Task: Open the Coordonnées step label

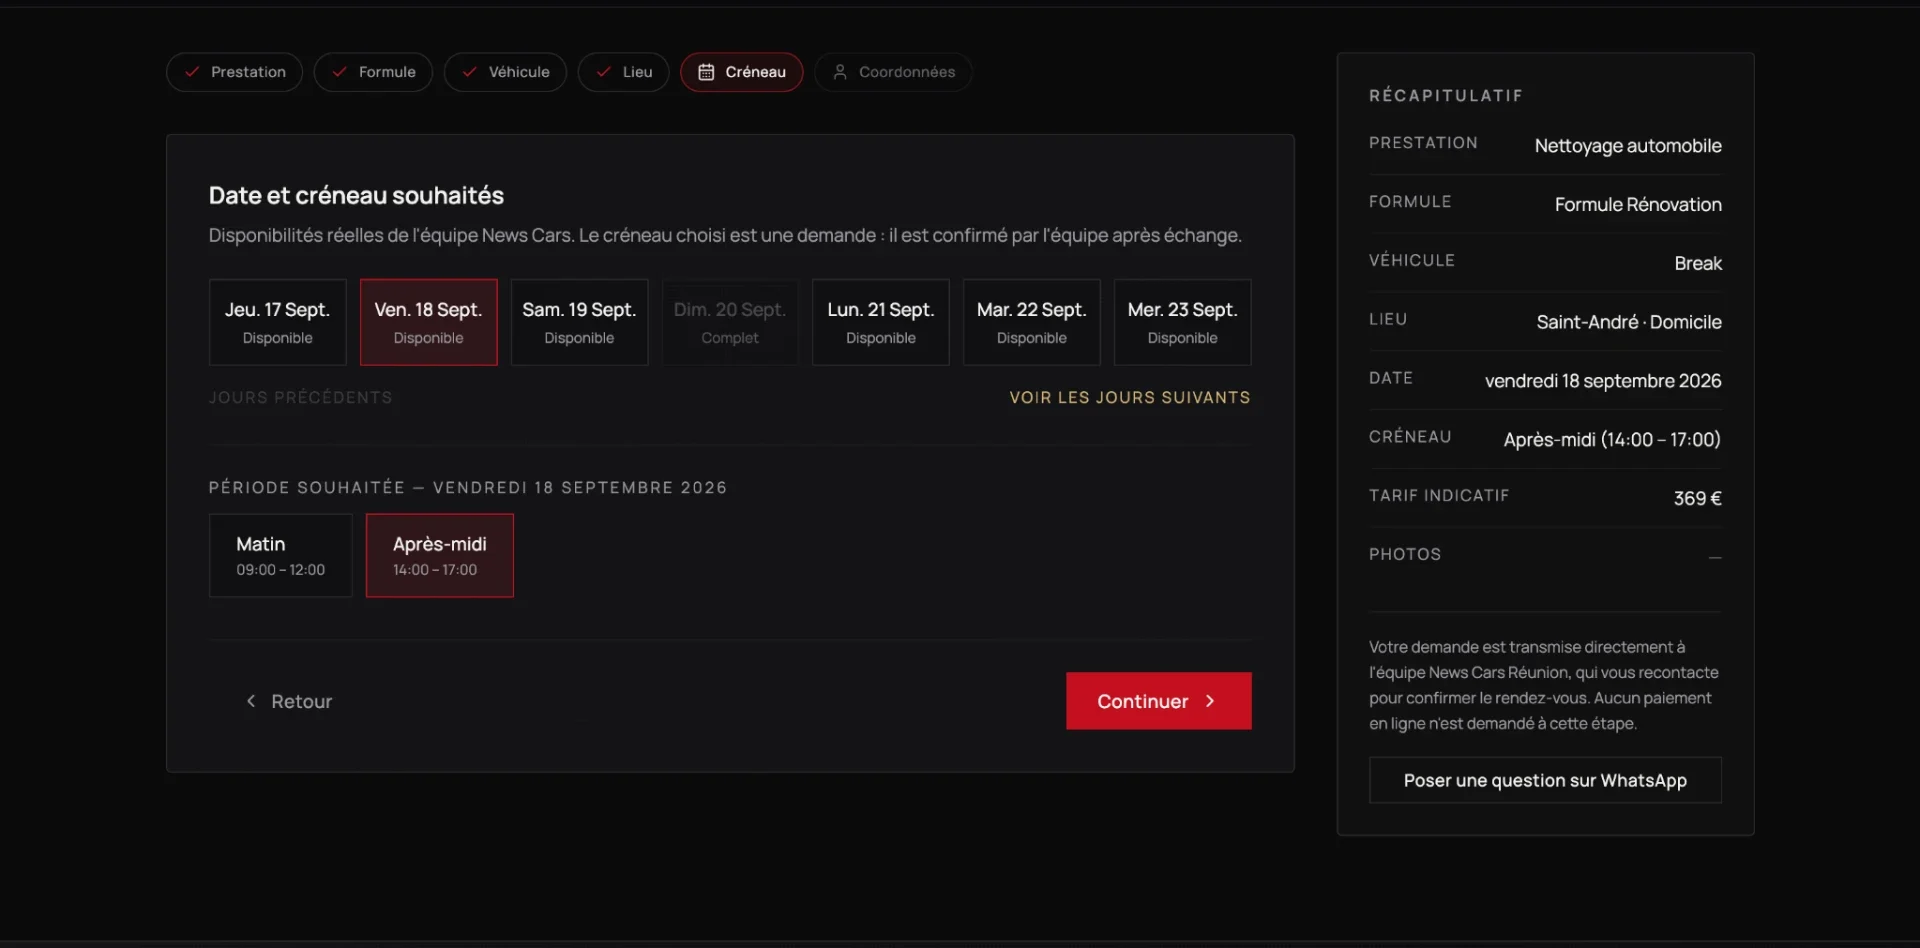Action: 907,72
